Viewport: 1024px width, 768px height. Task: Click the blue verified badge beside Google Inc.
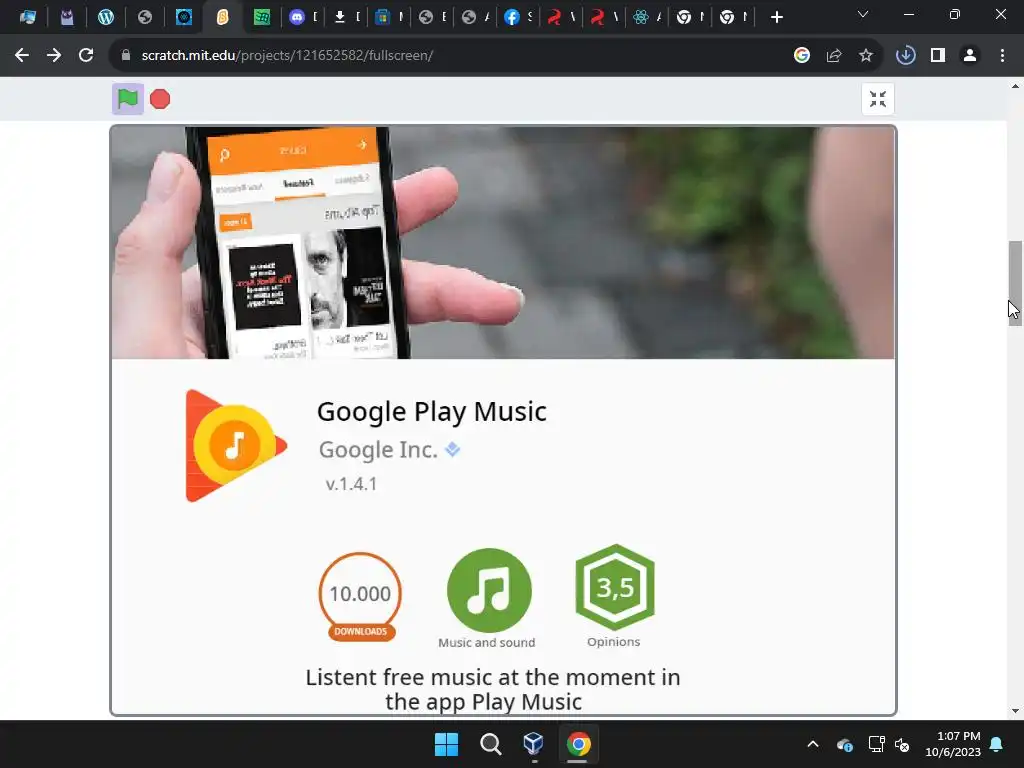tap(453, 449)
